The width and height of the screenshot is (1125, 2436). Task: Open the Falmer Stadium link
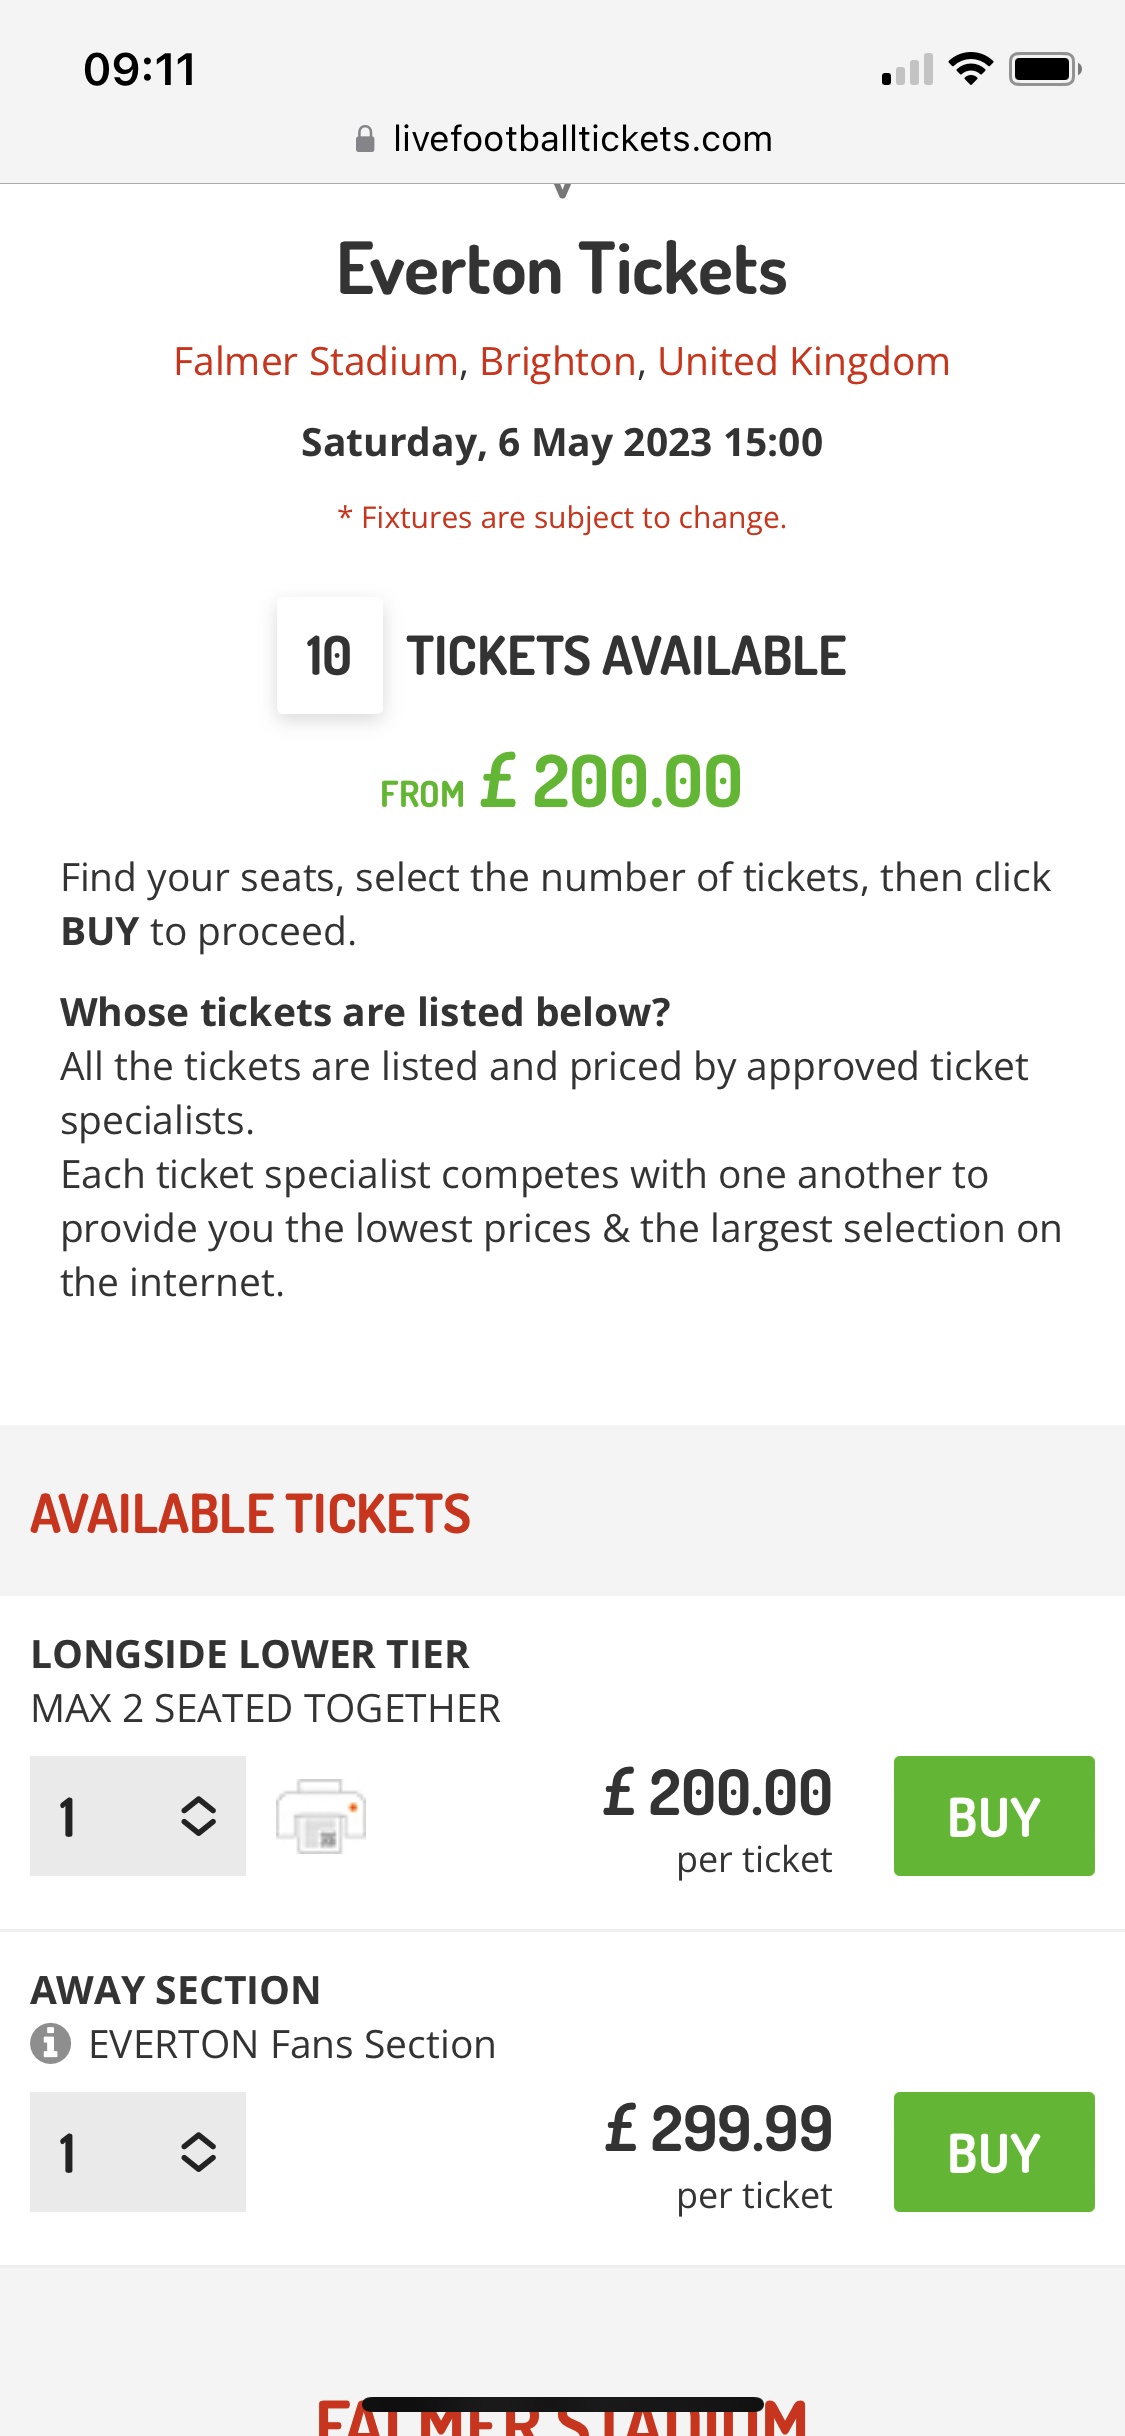coord(316,362)
